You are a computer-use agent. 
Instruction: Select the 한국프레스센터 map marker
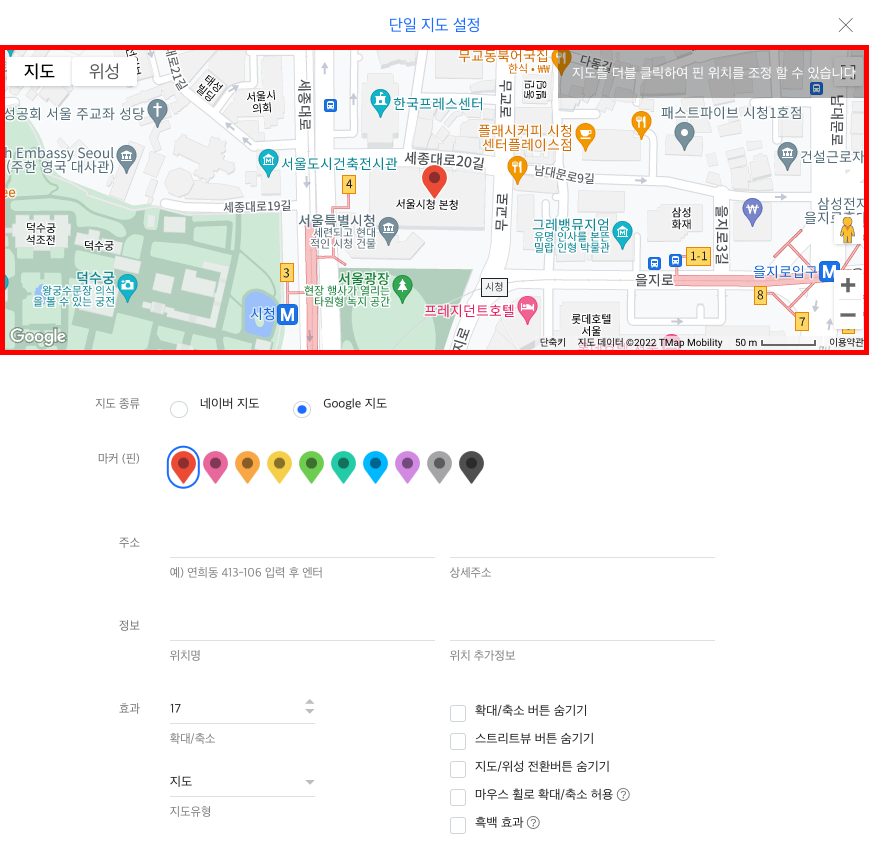pyautogui.click(x=380, y=103)
